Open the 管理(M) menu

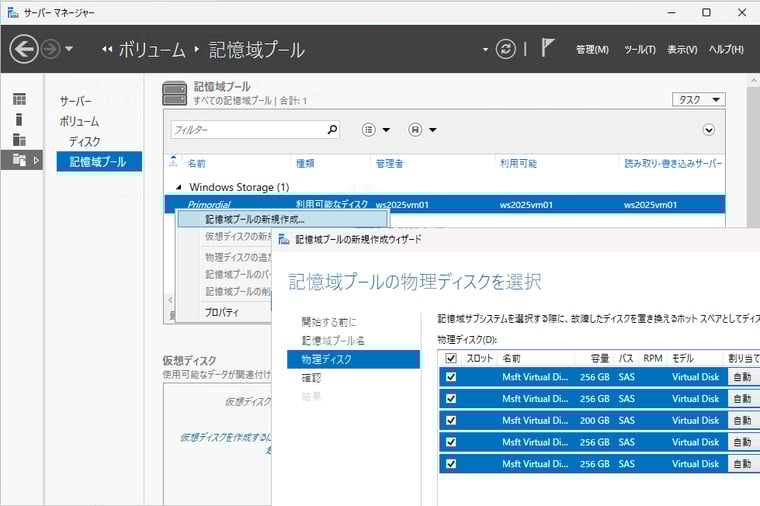click(x=592, y=50)
